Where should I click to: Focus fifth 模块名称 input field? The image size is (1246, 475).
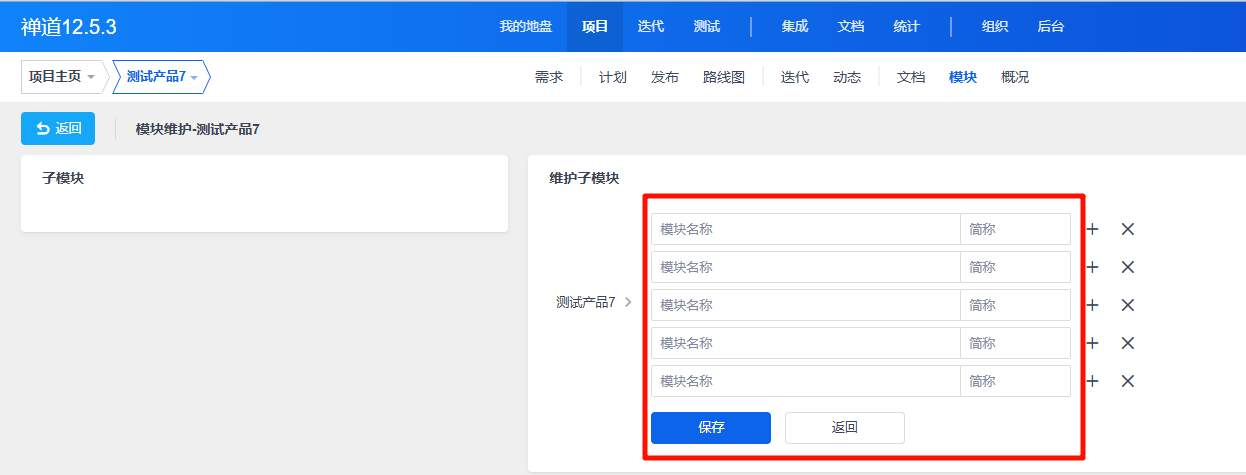806,381
